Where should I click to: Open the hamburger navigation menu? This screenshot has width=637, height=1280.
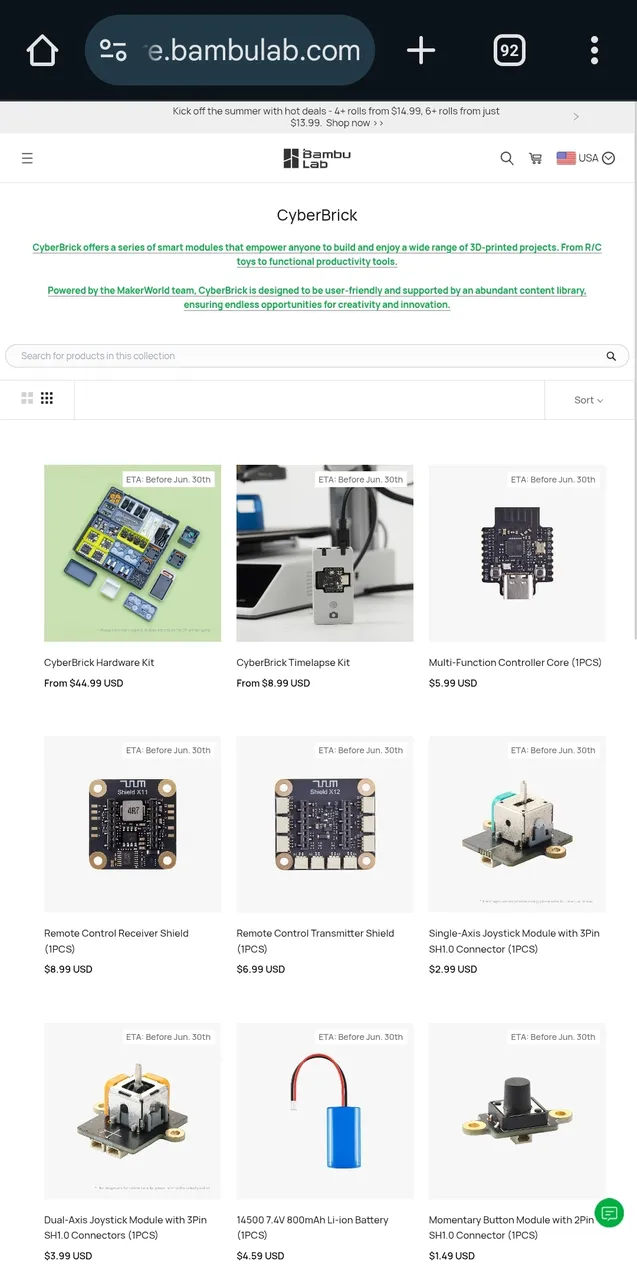click(27, 158)
